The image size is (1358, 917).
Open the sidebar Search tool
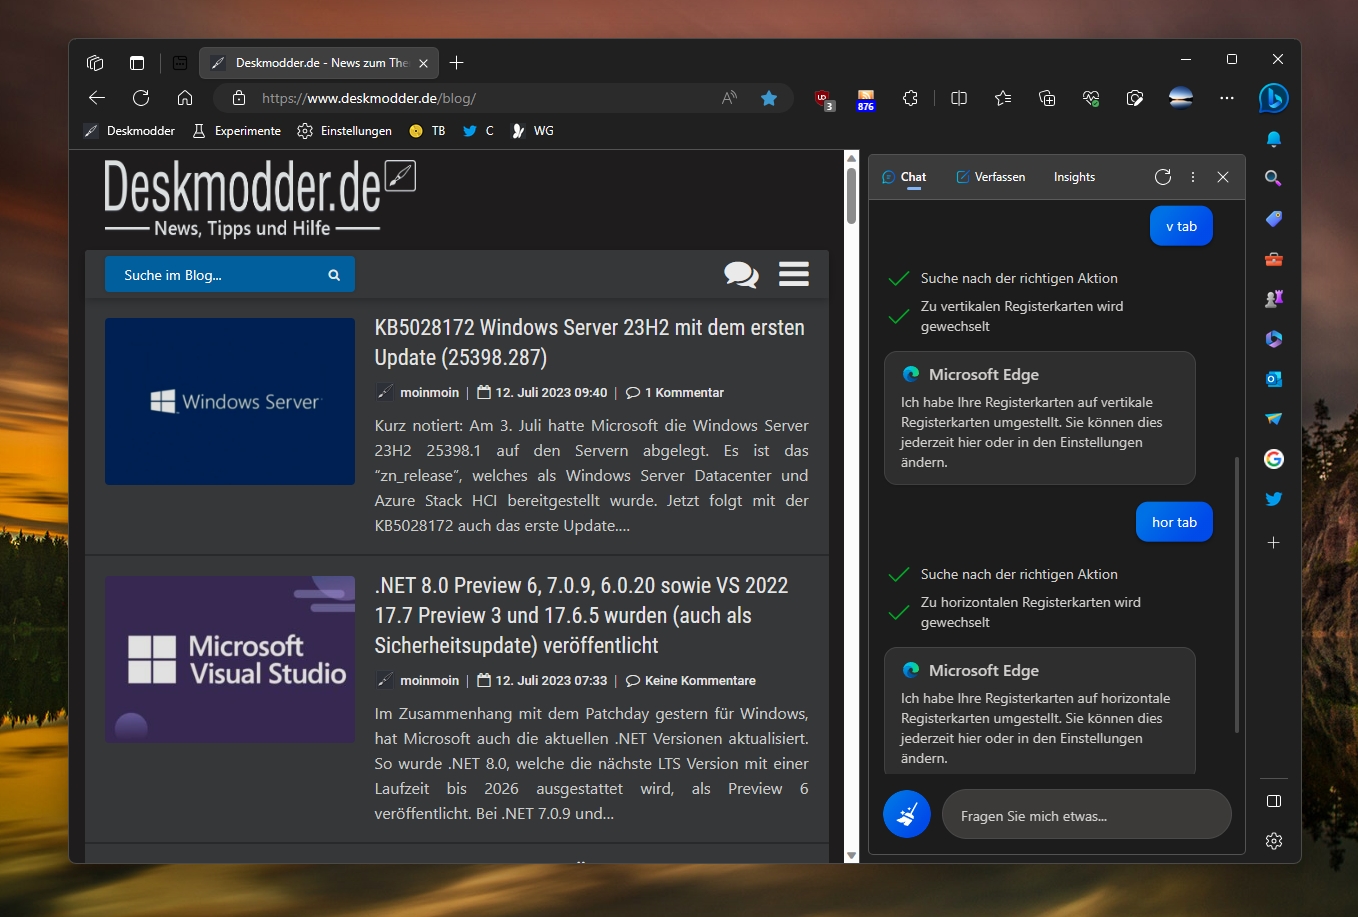(x=1273, y=178)
